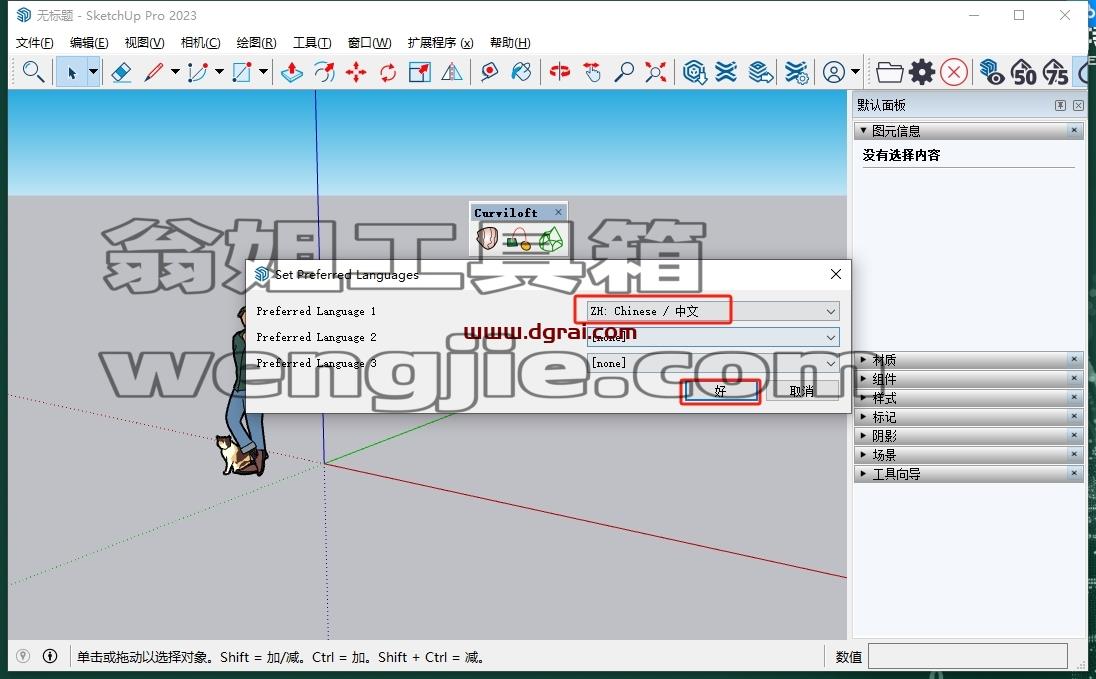Open the 相机(C) menu
Viewport: 1096px width, 679px height.
pos(200,43)
